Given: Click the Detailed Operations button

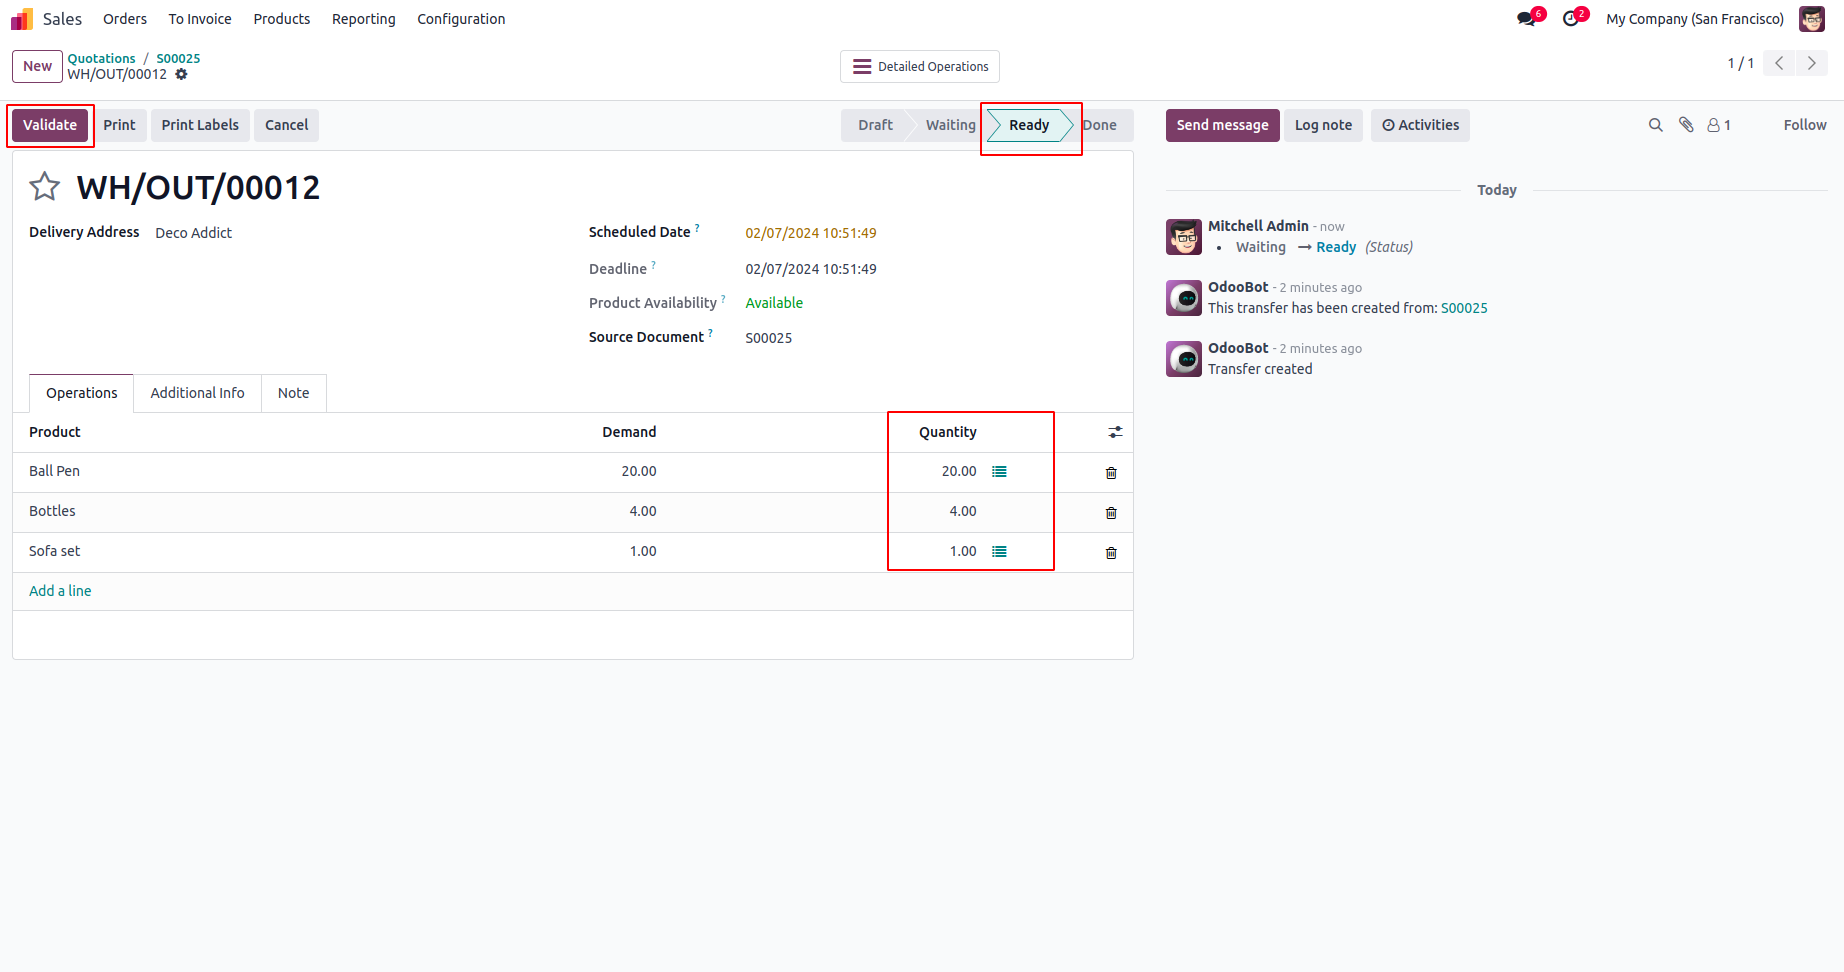Looking at the screenshot, I should [x=920, y=67].
